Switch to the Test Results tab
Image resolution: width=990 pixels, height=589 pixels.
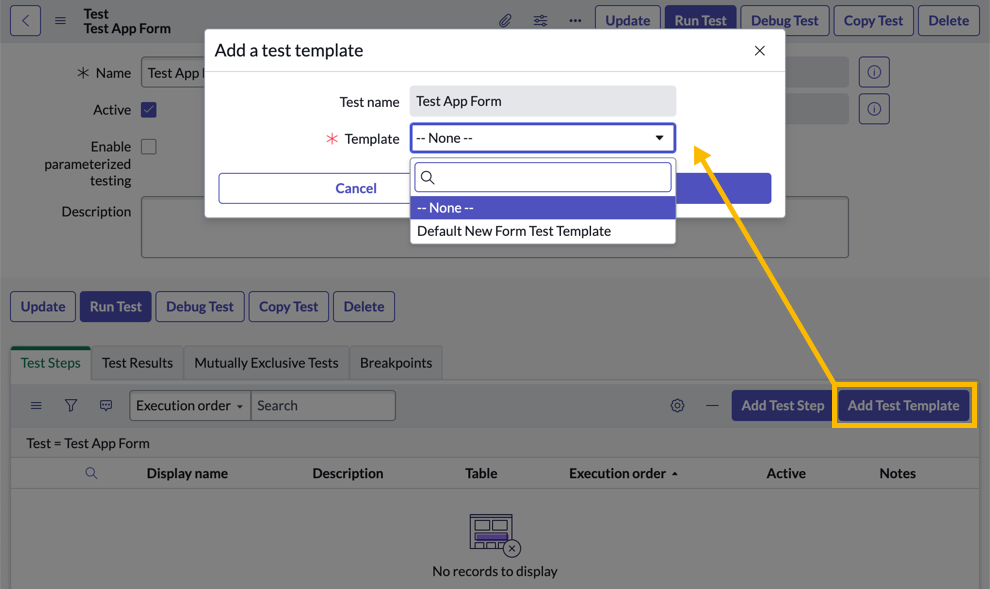pyautogui.click(x=137, y=362)
